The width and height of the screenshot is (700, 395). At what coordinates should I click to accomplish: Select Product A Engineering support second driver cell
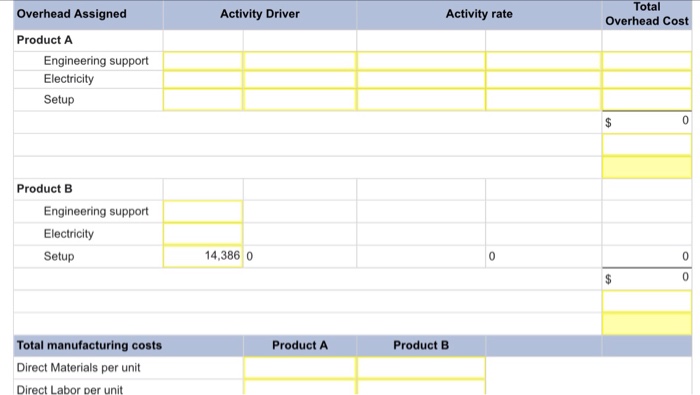pyautogui.click(x=300, y=61)
